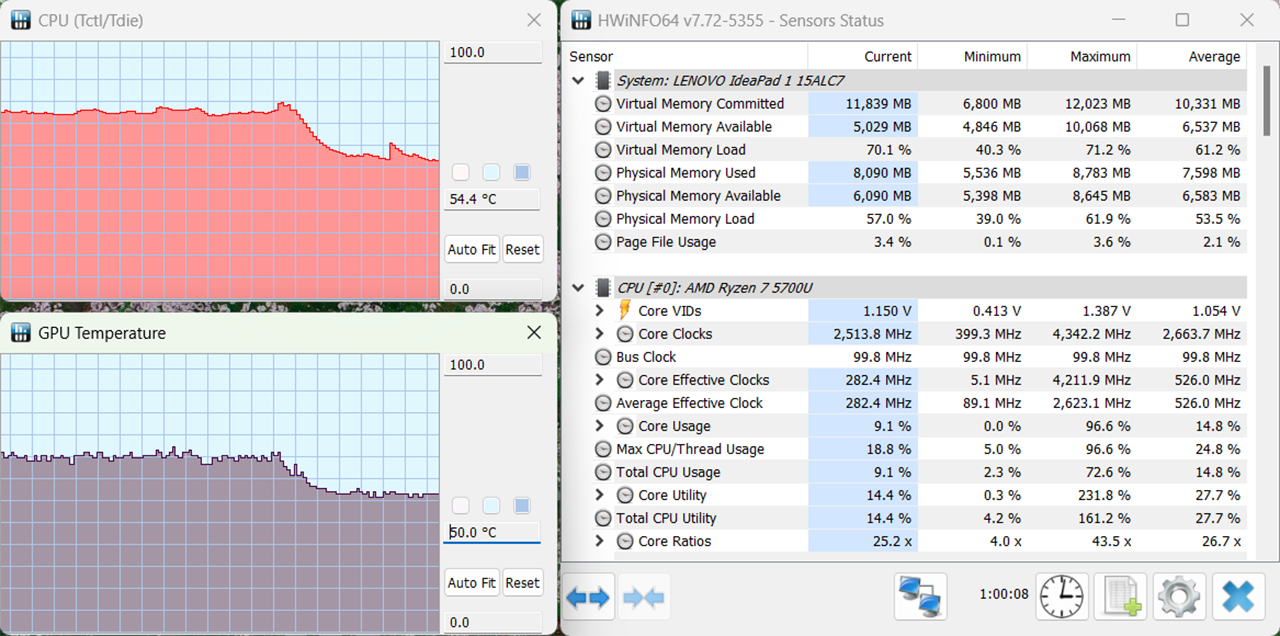Expand the Core Utility row
Image resolution: width=1280 pixels, height=636 pixels.
(600, 495)
